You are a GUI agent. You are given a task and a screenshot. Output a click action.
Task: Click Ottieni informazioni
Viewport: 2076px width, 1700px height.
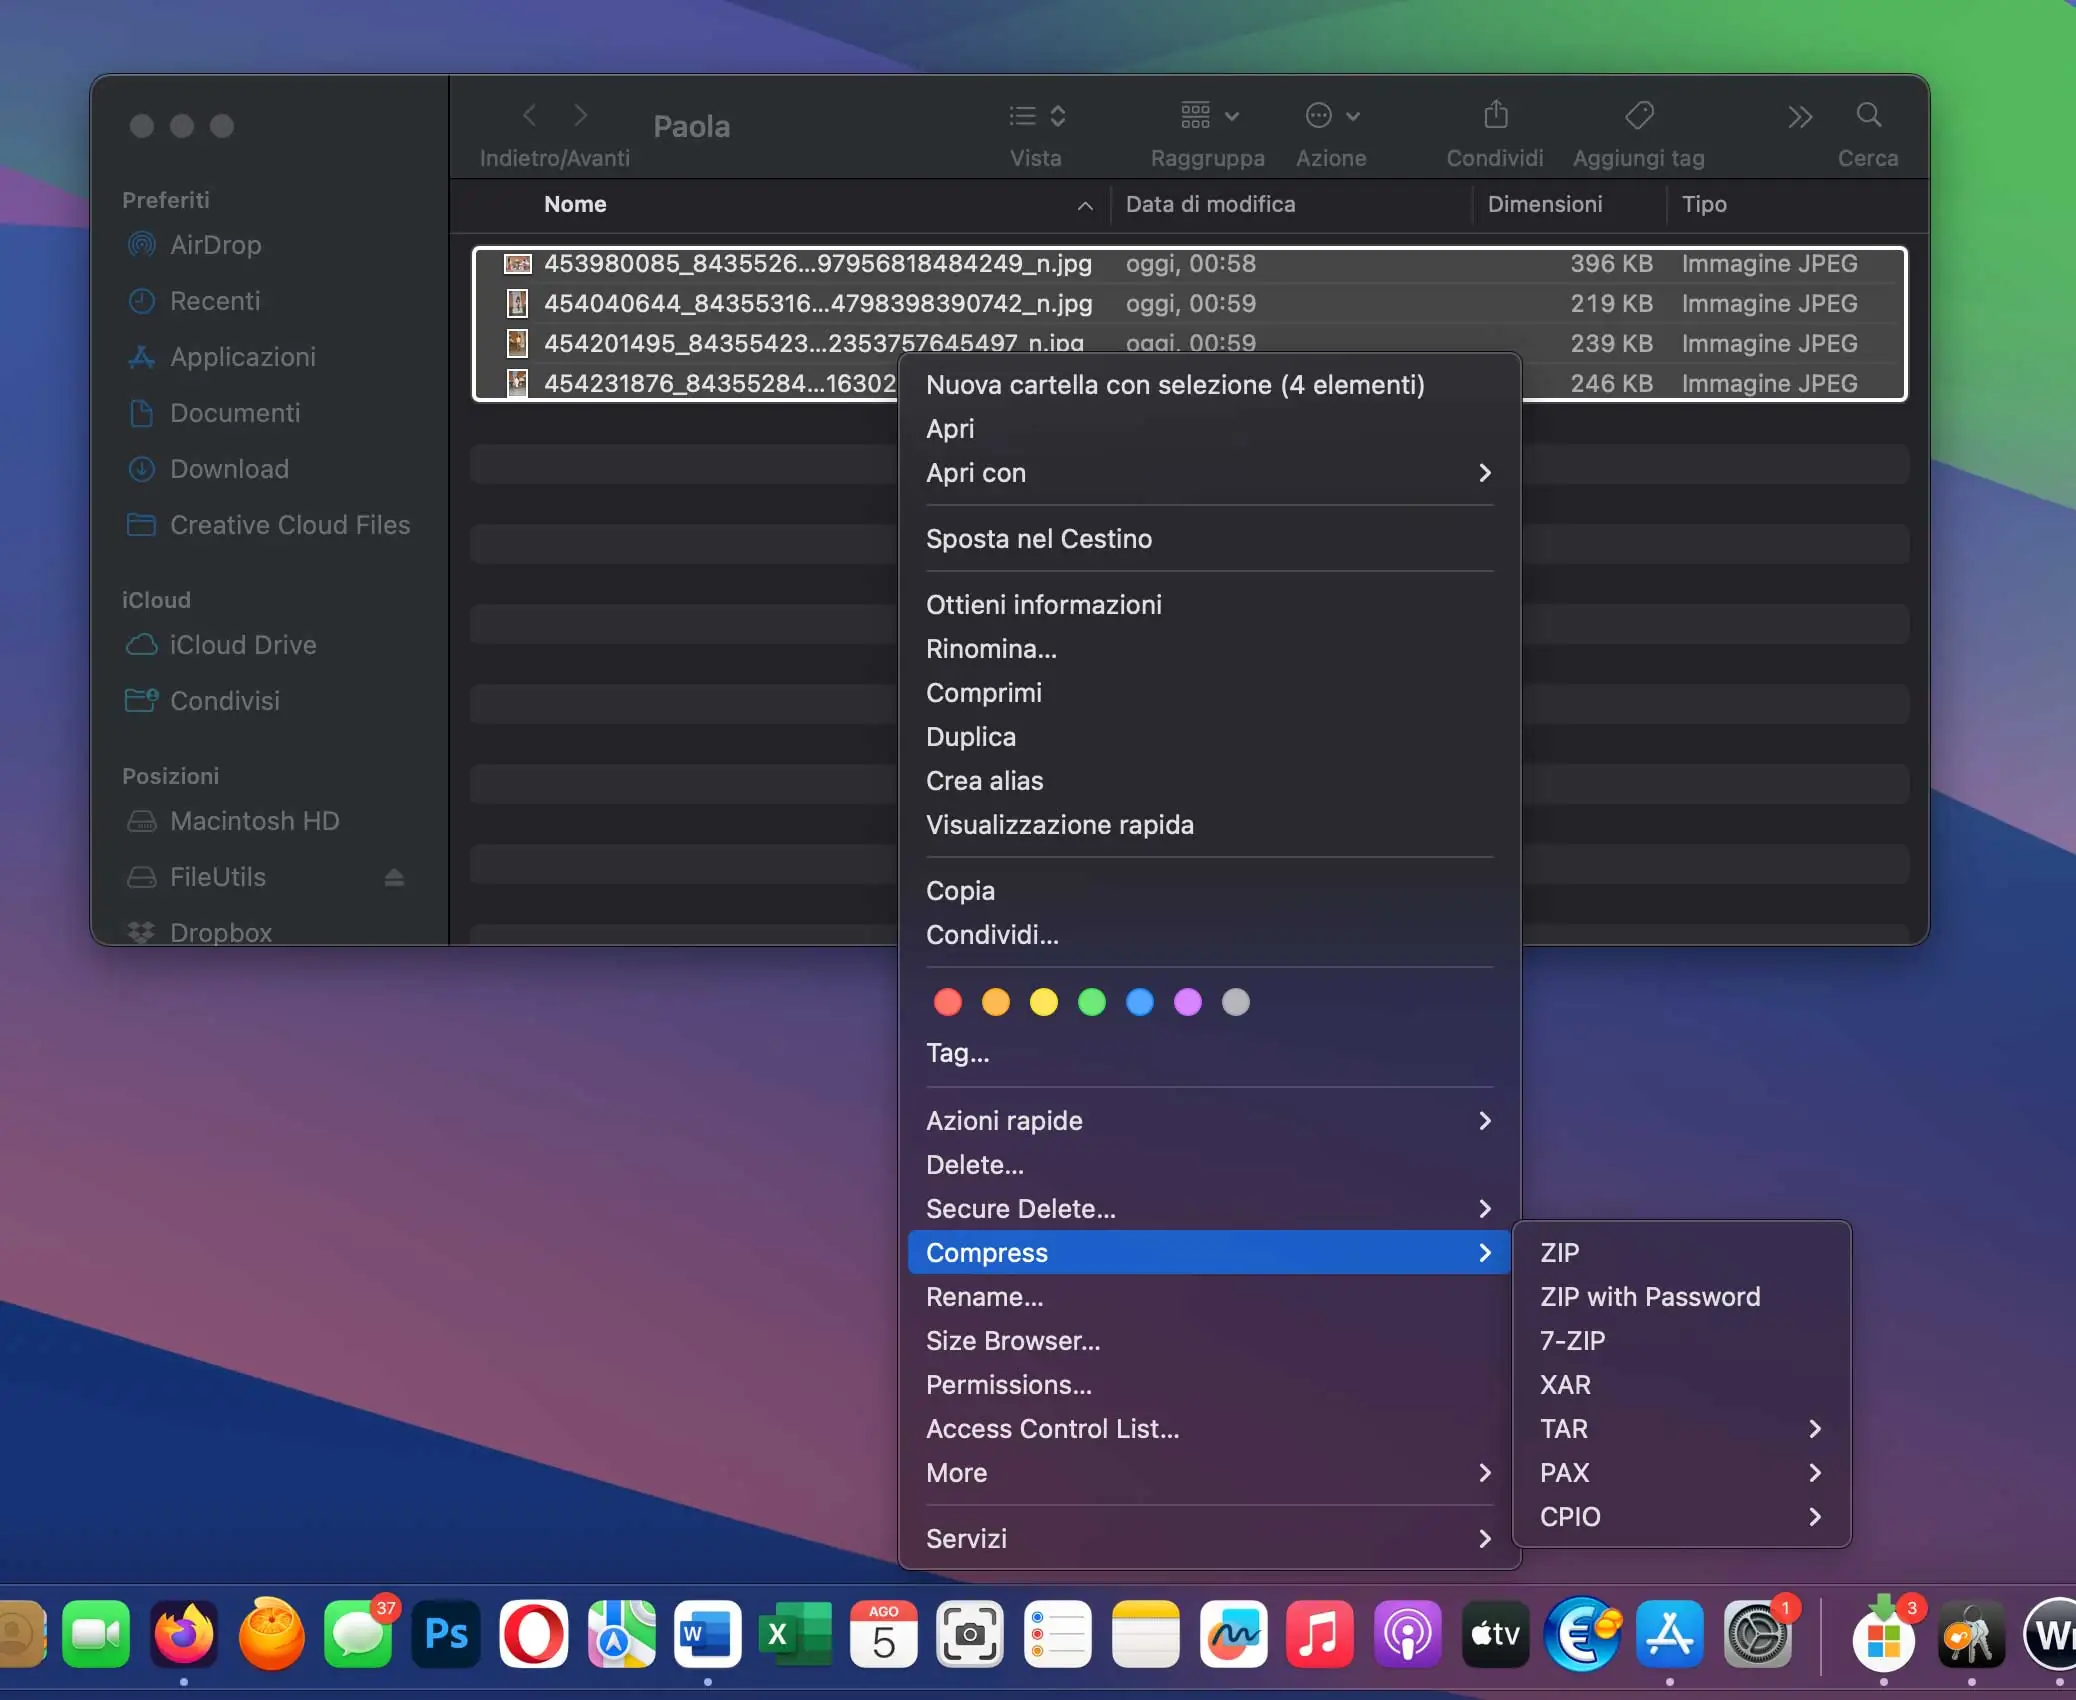coord(1044,604)
